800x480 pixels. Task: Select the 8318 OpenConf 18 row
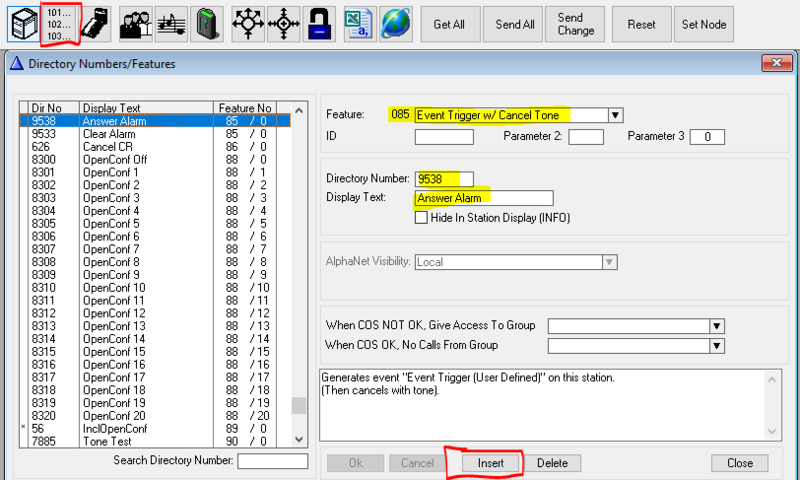pos(156,390)
